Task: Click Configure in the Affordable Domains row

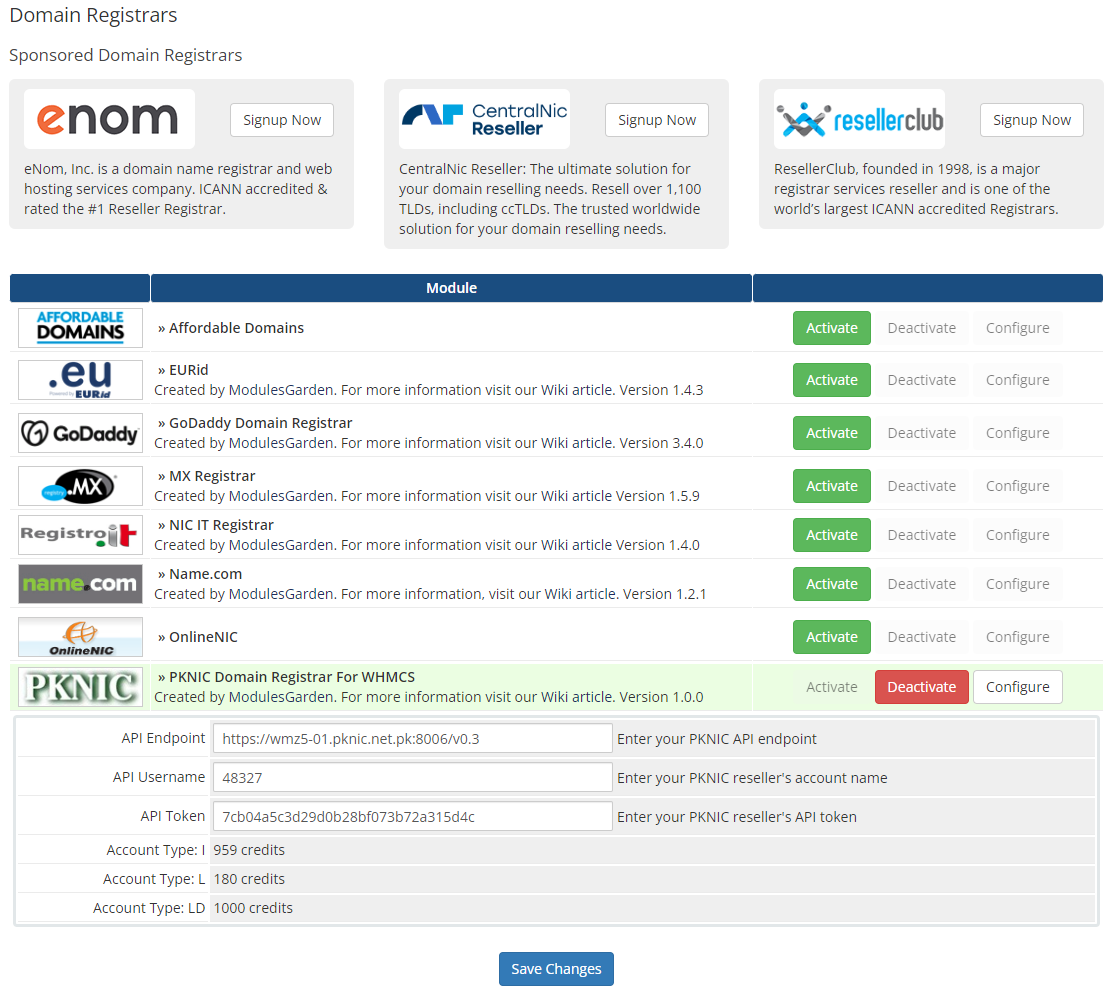Action: point(1018,328)
